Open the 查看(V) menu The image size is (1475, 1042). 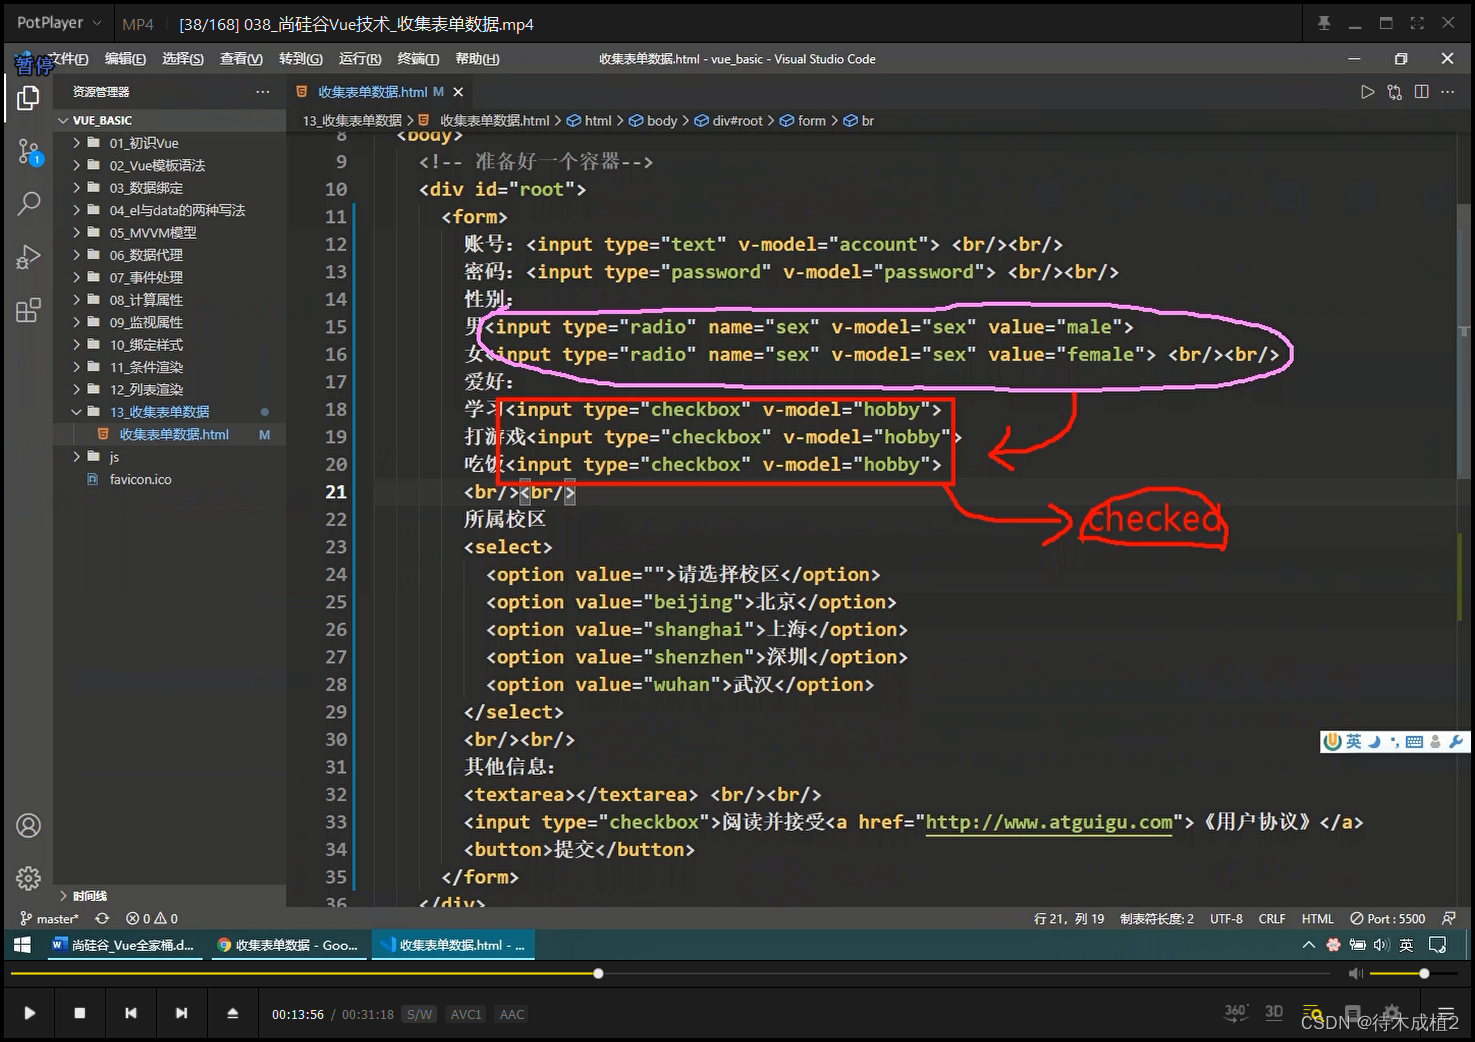point(241,59)
